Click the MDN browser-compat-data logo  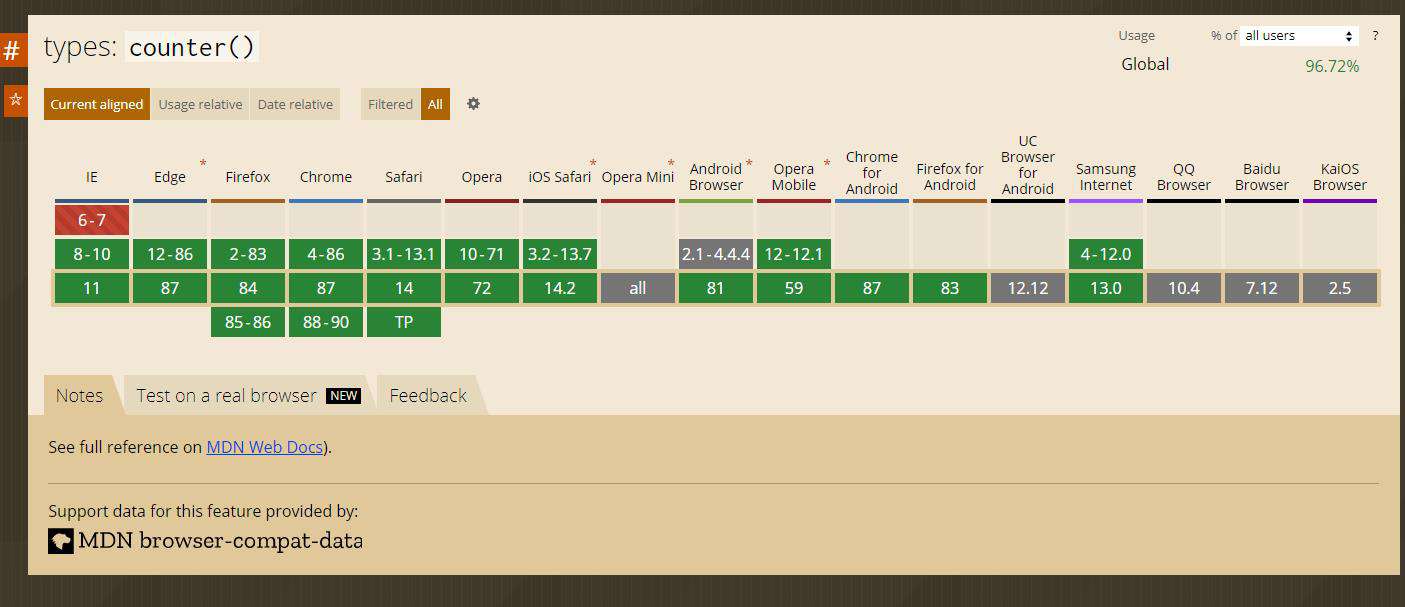205,541
